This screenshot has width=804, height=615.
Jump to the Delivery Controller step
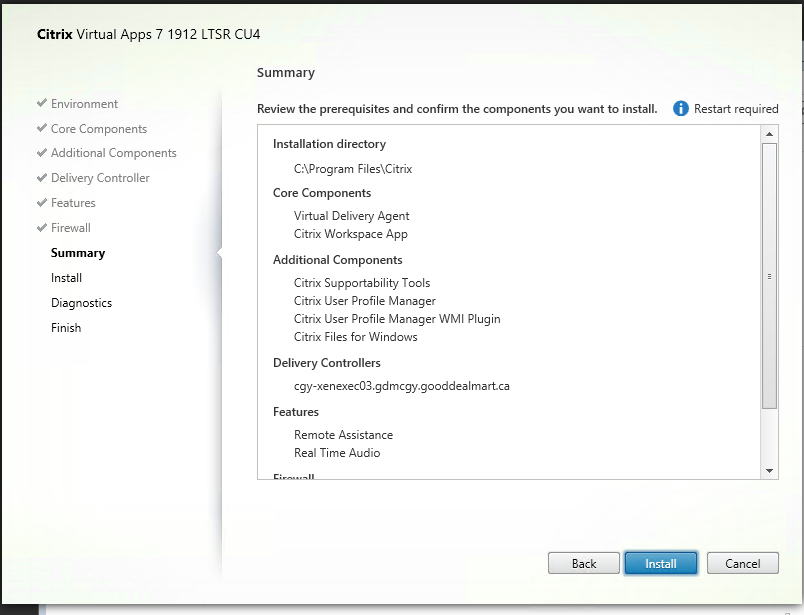tap(100, 178)
